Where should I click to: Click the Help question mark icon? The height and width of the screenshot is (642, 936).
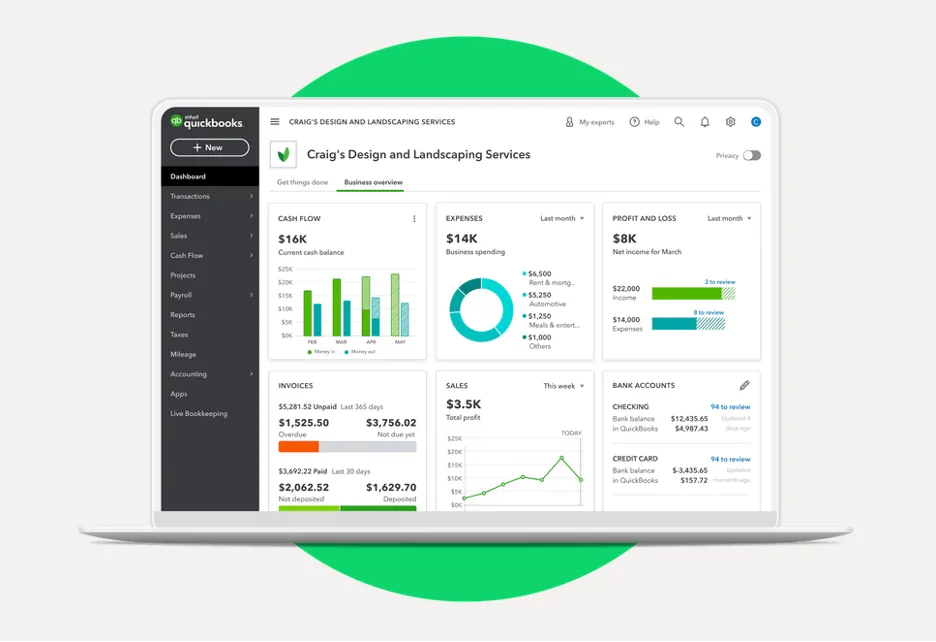click(x=634, y=122)
